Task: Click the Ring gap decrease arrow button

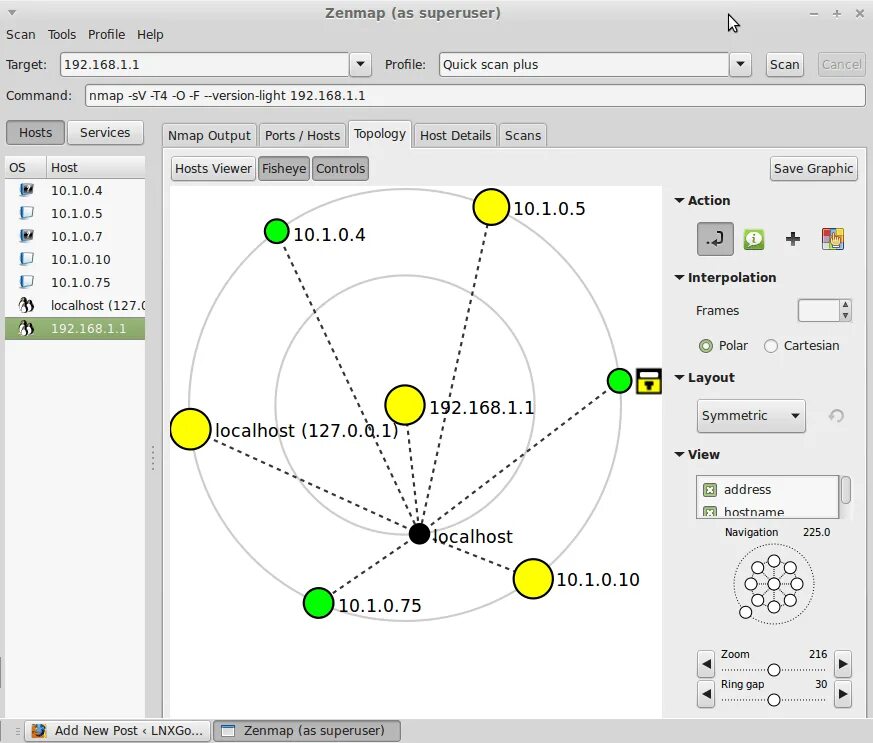Action: [x=706, y=694]
